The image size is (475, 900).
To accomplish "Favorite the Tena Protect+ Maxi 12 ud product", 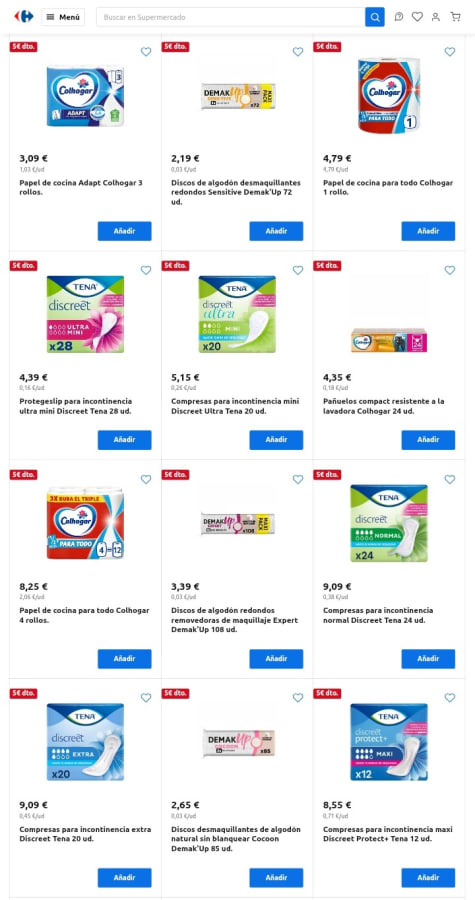I will [x=450, y=698].
